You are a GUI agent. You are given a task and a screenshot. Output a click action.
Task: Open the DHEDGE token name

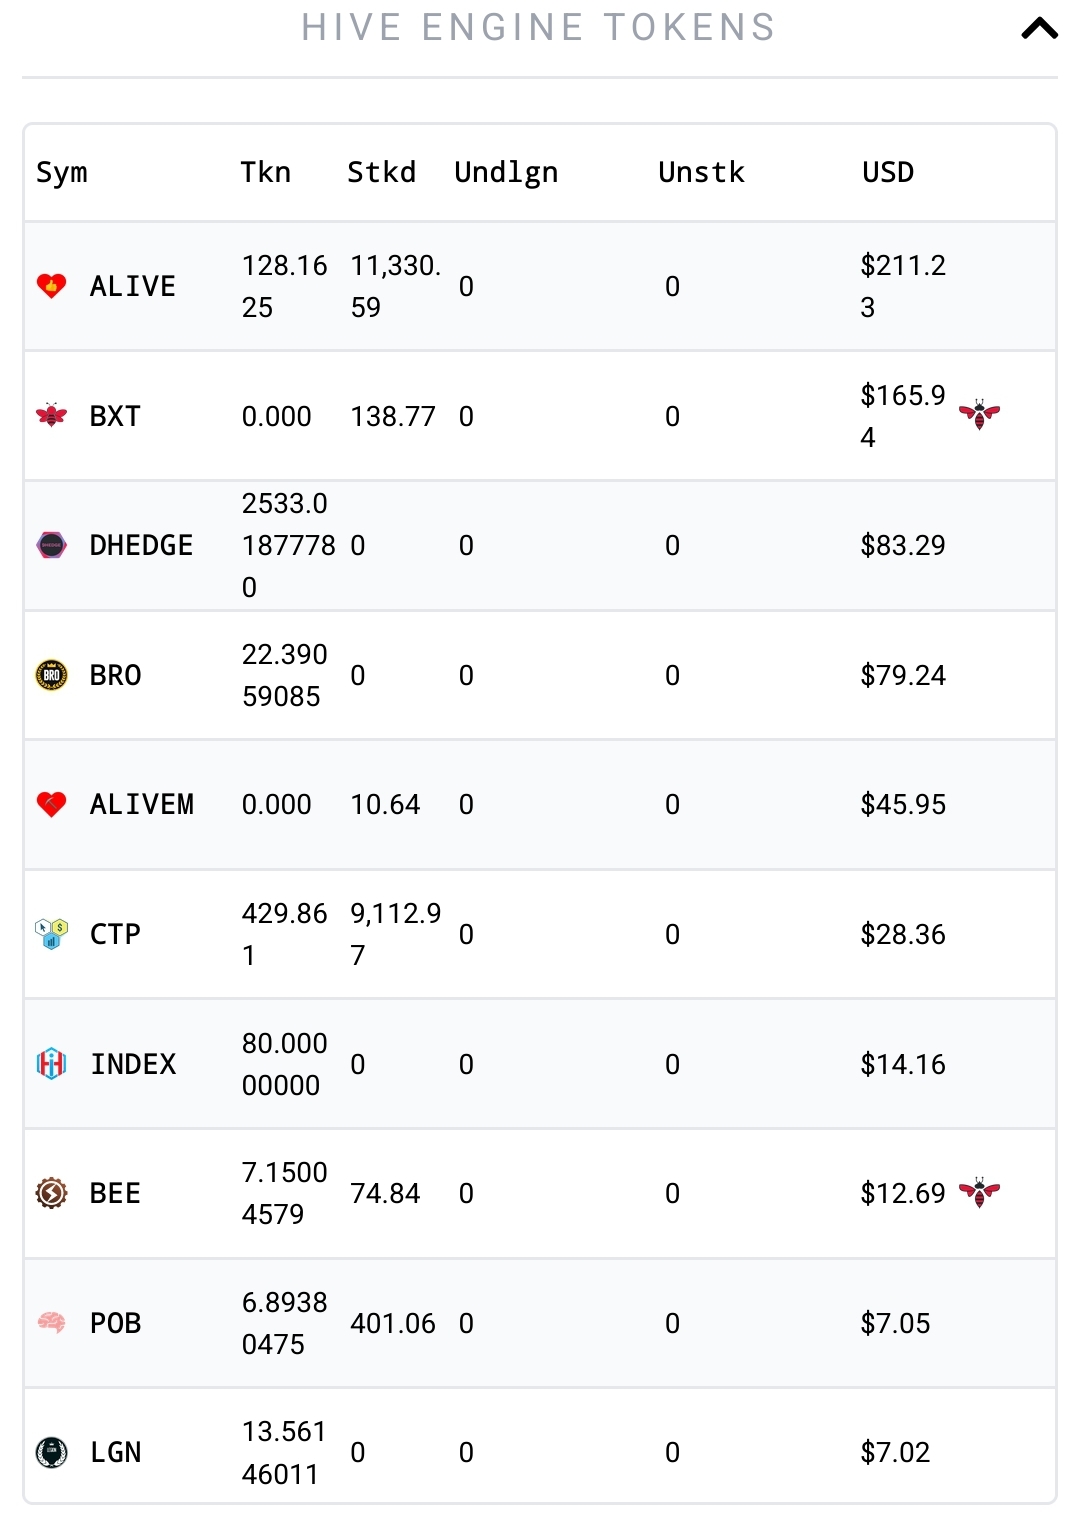pyautogui.click(x=141, y=545)
